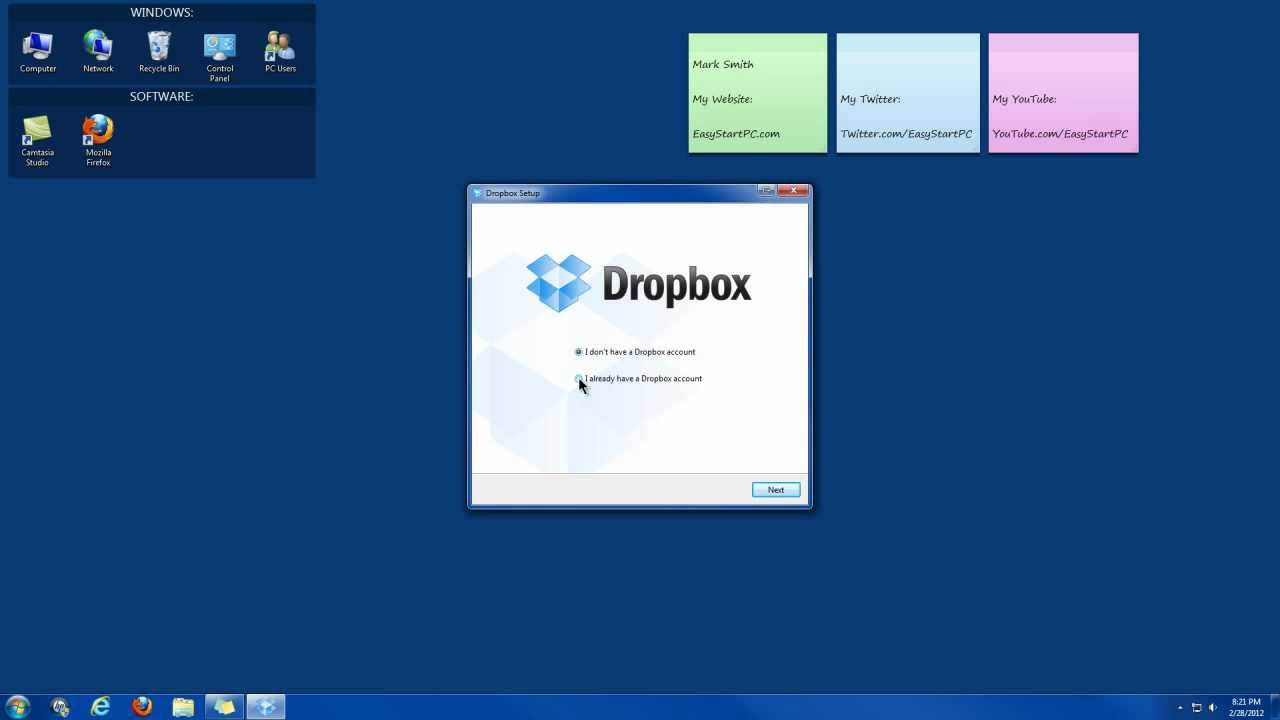The height and width of the screenshot is (720, 1280).
Task: Open the Network desktop icon
Action: (x=98, y=52)
